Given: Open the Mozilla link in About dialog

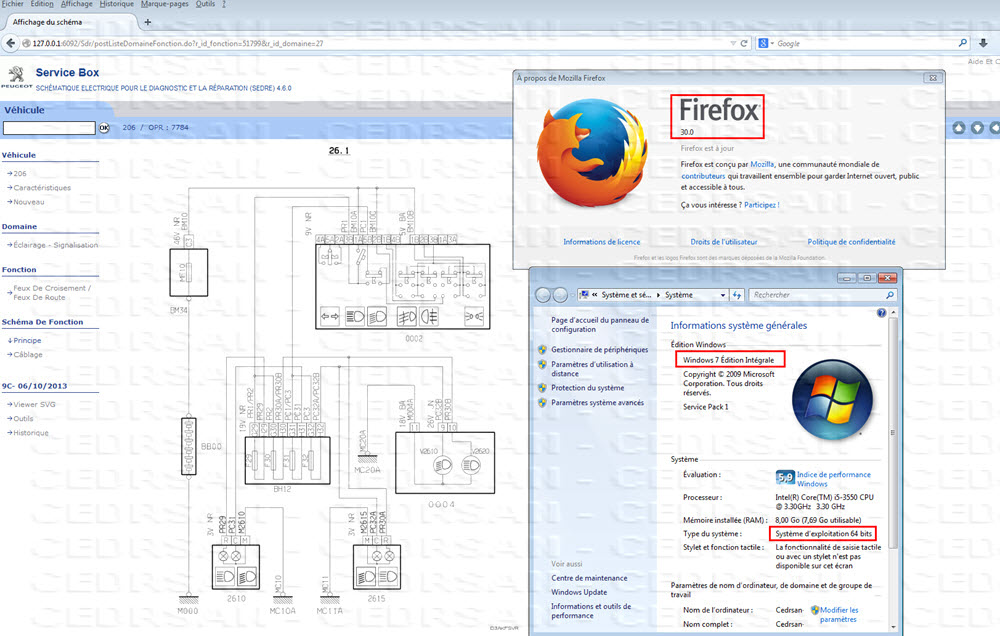Looking at the screenshot, I should (762, 164).
